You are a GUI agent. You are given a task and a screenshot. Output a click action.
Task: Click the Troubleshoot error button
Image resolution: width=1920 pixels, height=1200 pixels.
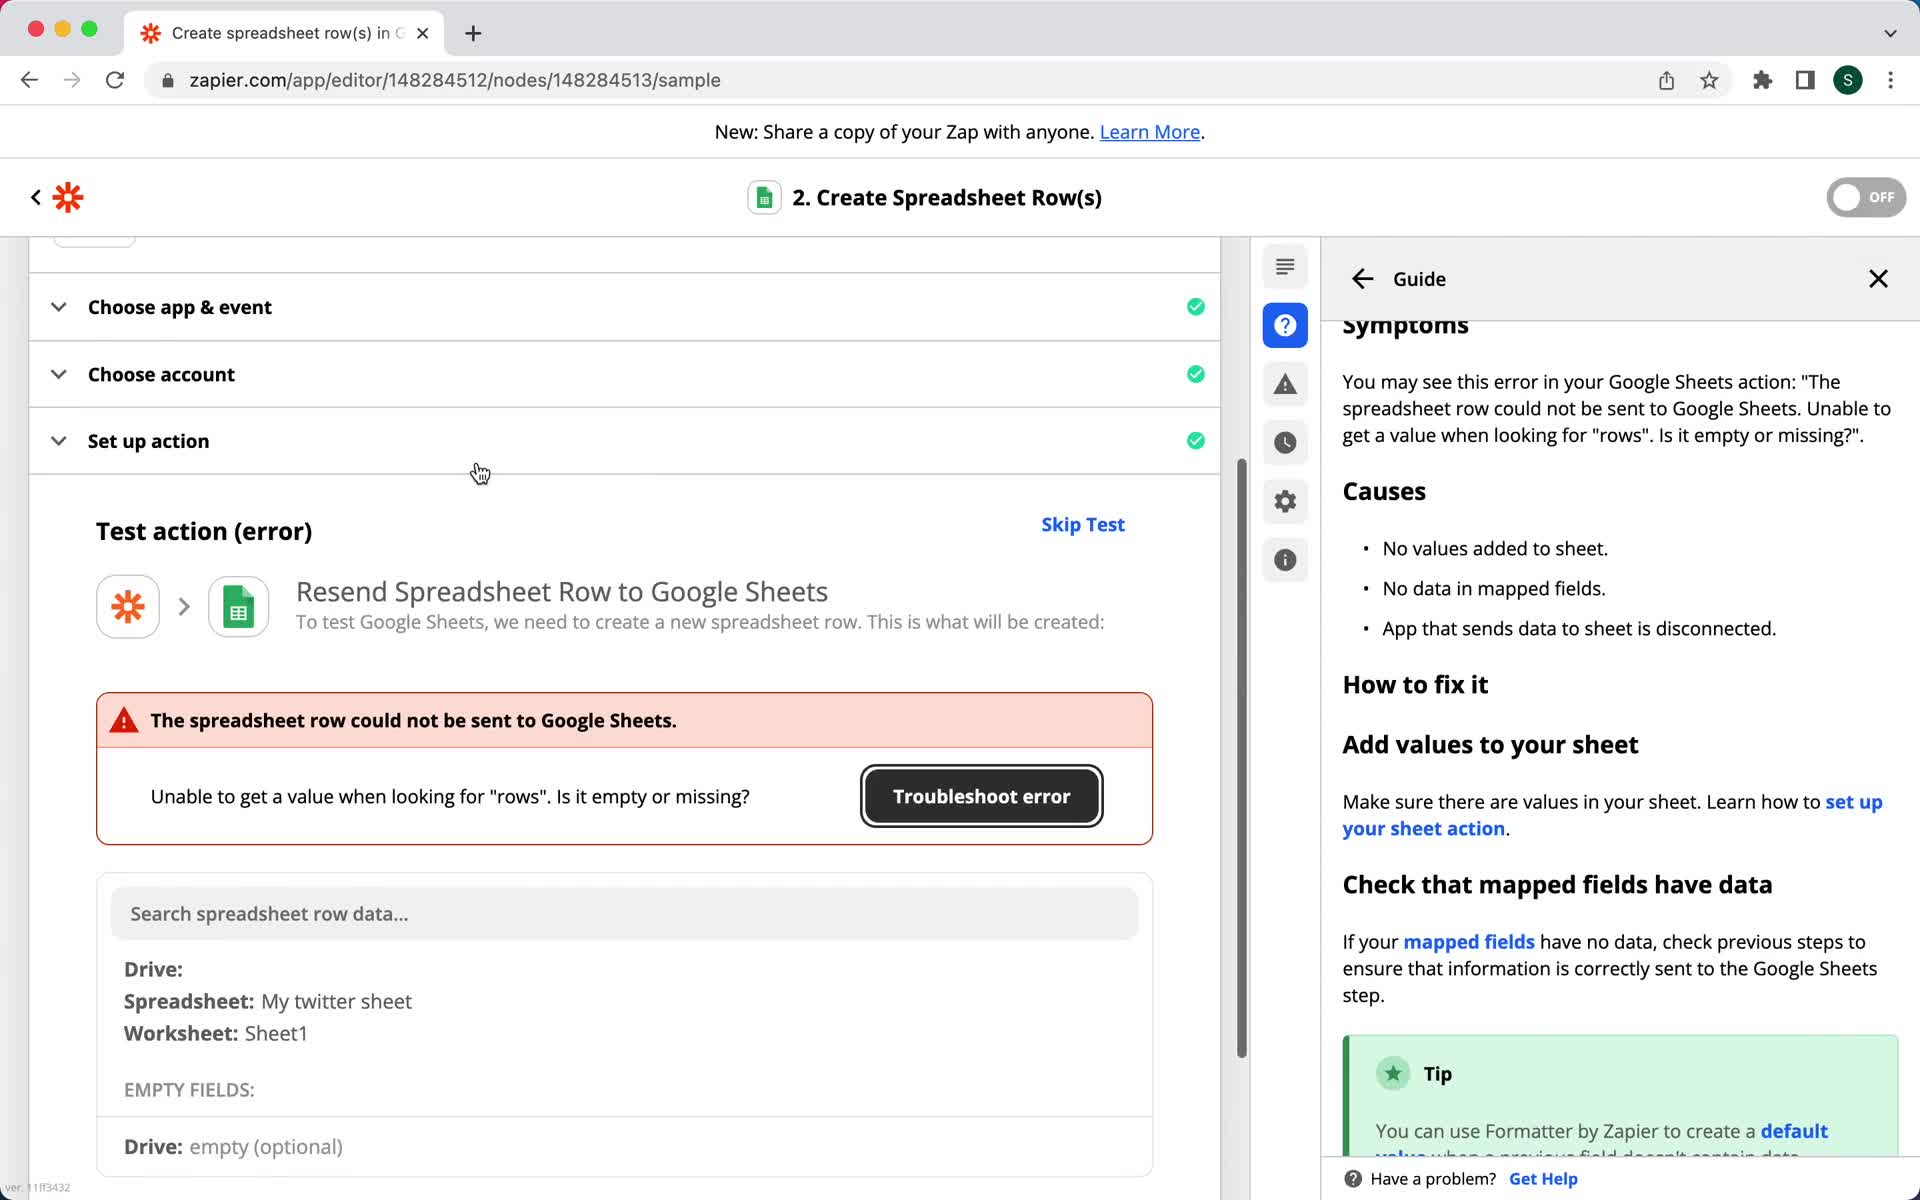(x=981, y=796)
